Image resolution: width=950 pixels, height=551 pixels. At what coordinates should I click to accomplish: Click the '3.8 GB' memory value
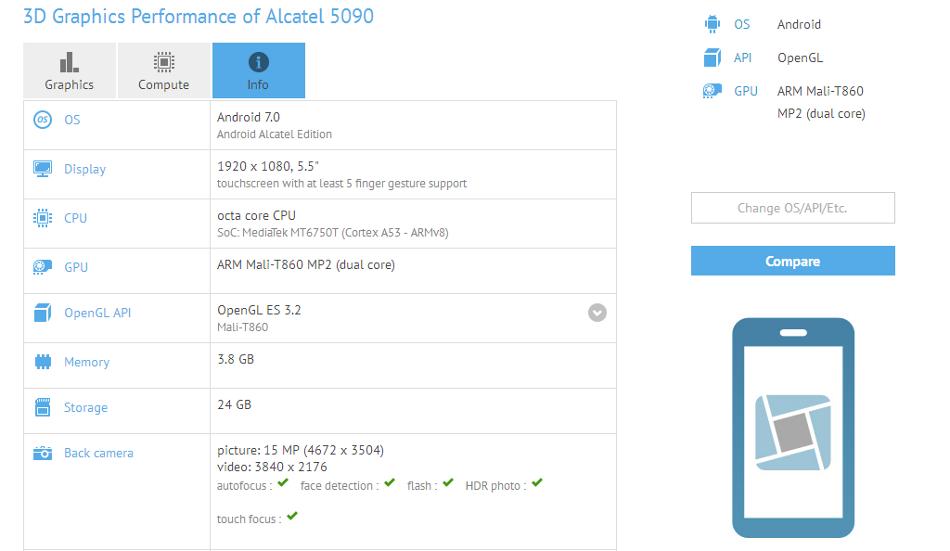[x=236, y=359]
